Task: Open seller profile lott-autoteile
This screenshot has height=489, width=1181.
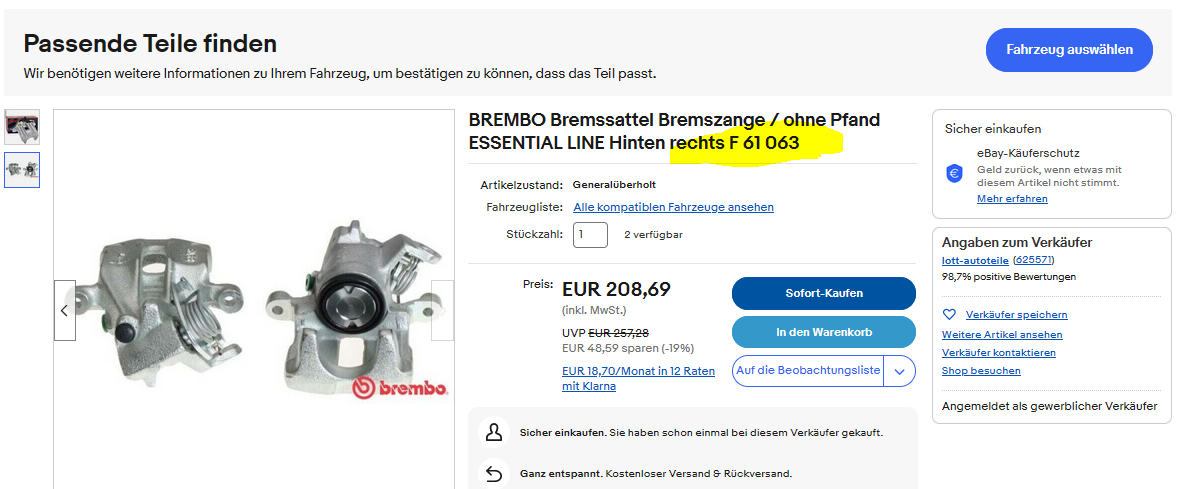Action: (x=975, y=260)
